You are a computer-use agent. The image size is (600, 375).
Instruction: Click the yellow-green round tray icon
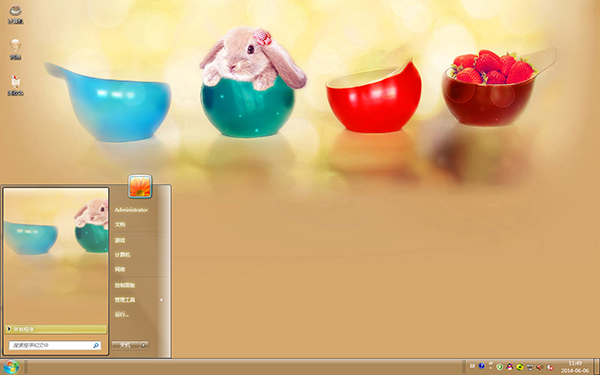(520, 367)
